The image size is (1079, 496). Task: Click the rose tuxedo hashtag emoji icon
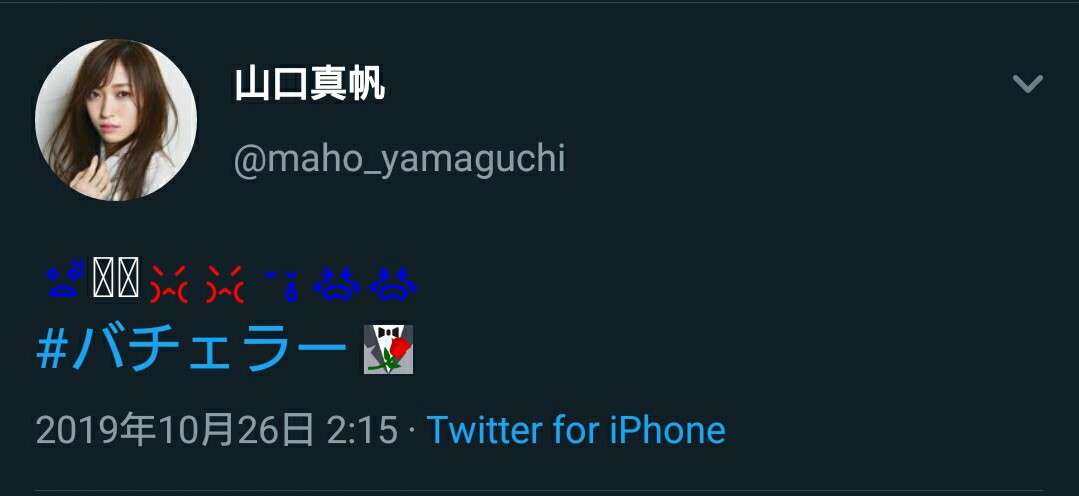pyautogui.click(x=388, y=349)
